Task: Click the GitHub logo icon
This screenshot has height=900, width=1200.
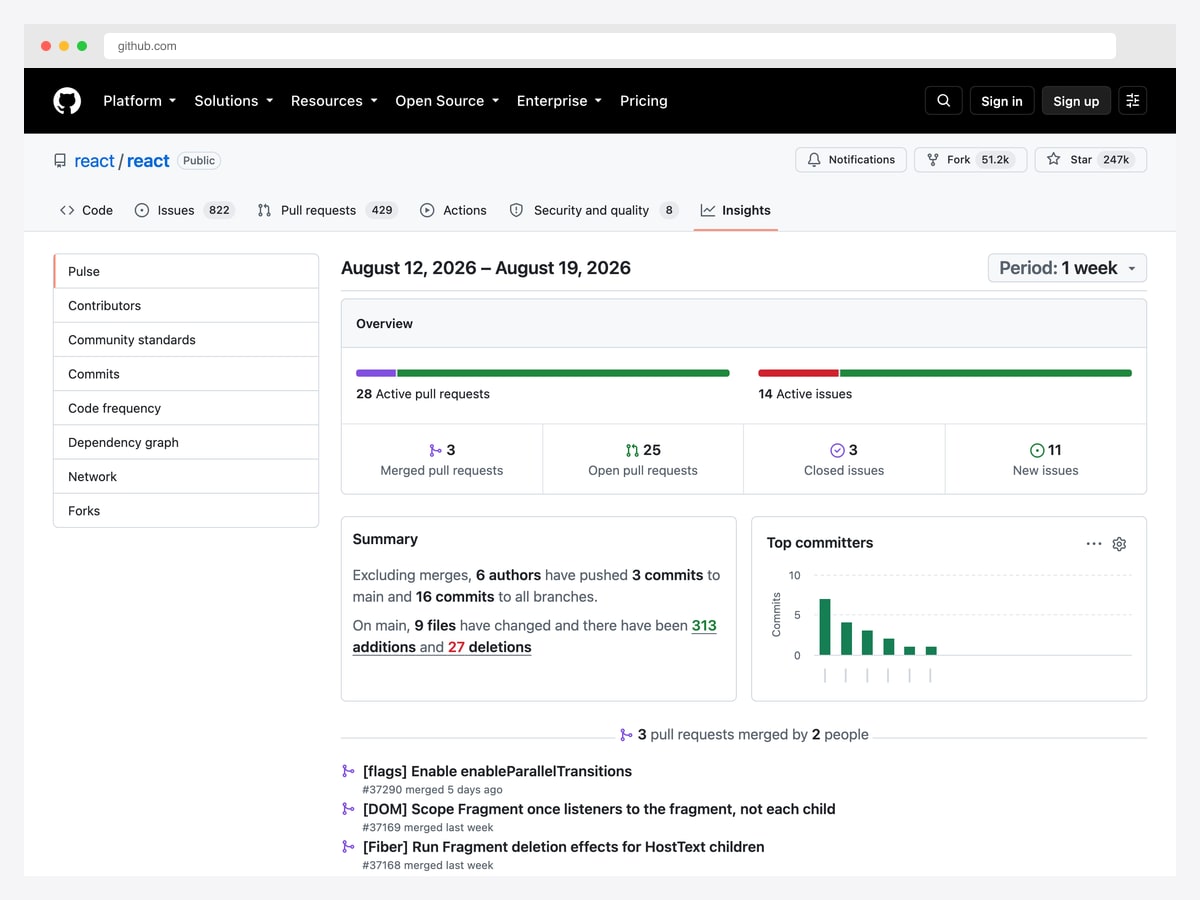Action: (67, 101)
